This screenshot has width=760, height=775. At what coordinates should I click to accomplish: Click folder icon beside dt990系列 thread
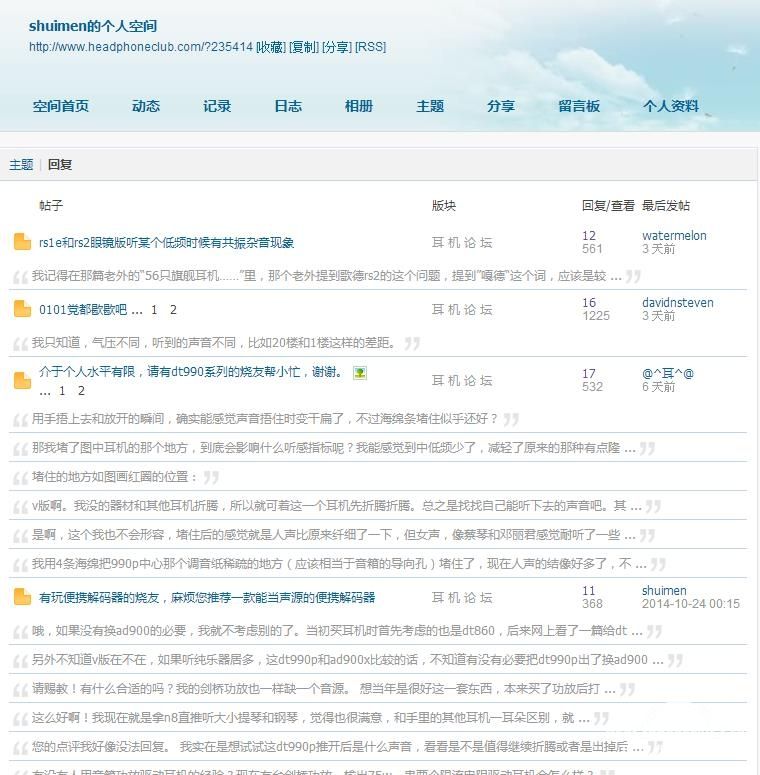22,381
